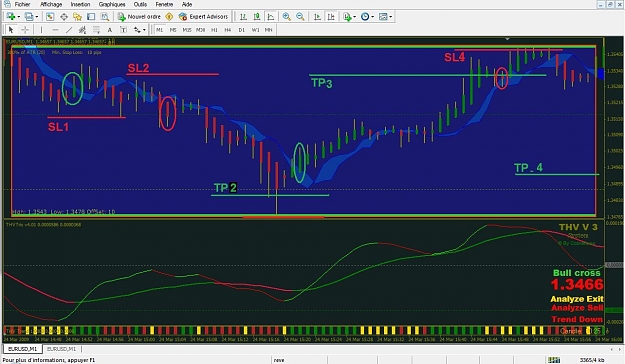Expand the indicators dropdown arrow
Image resolution: width=625 pixels, height=364 pixels.
[354, 17]
